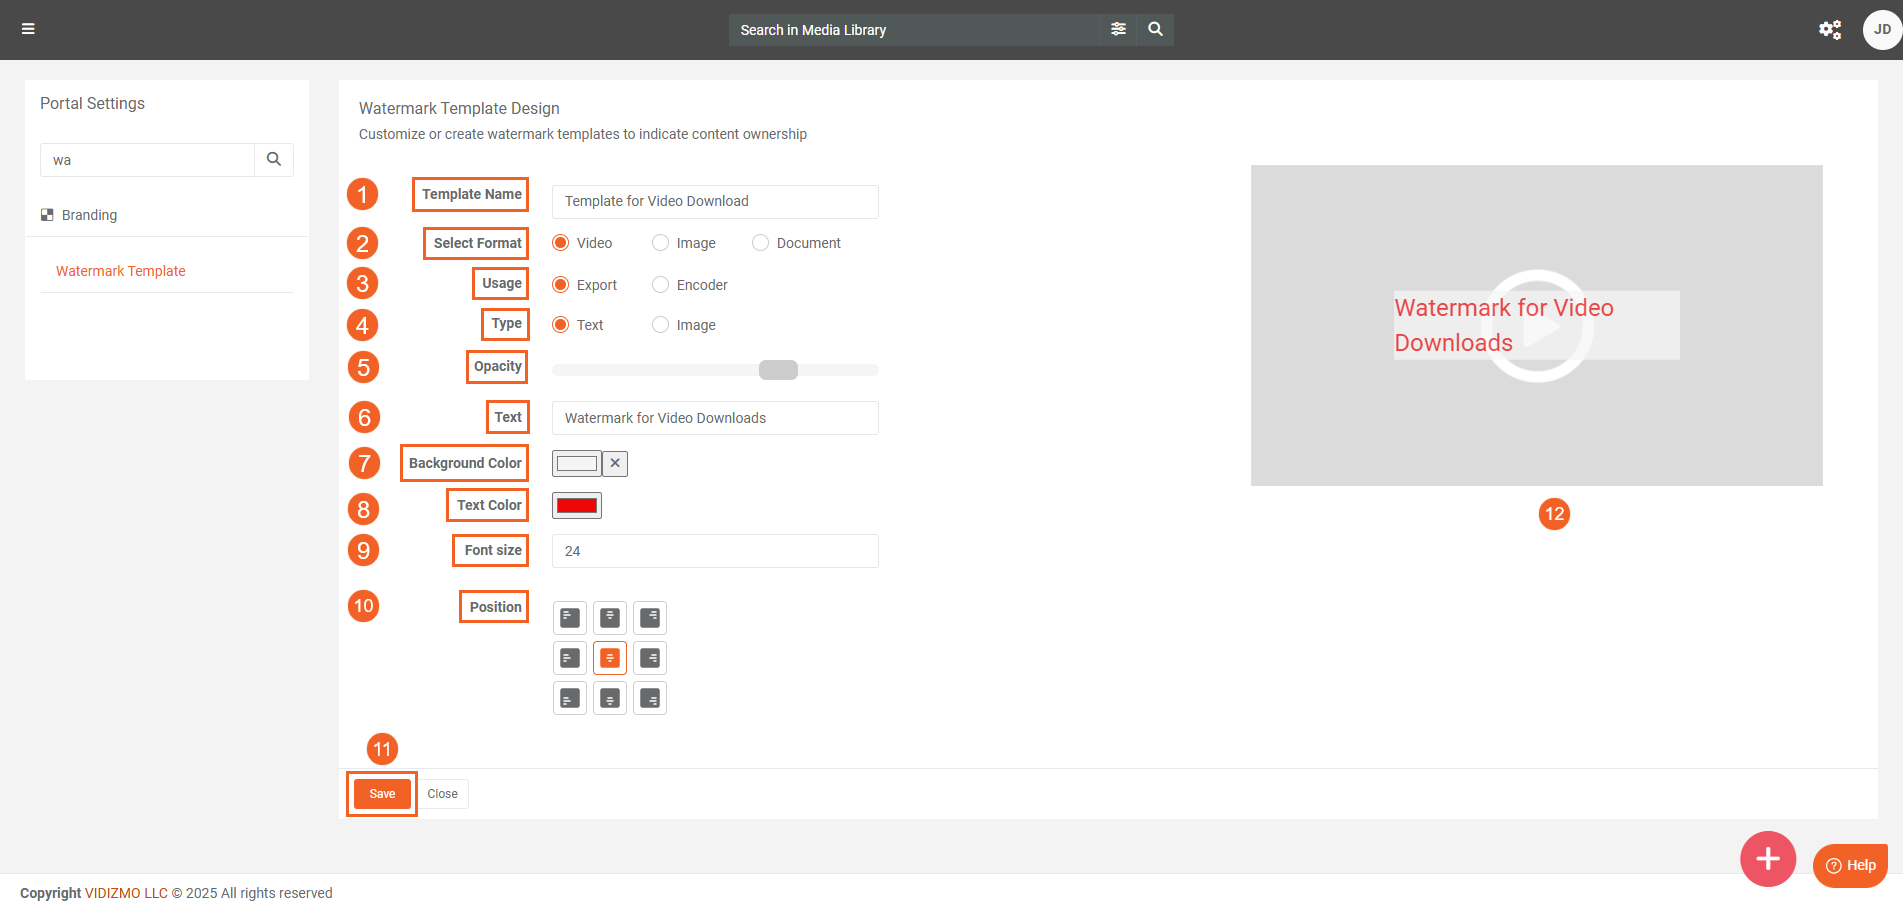Set watermark position to top-left

(x=570, y=618)
